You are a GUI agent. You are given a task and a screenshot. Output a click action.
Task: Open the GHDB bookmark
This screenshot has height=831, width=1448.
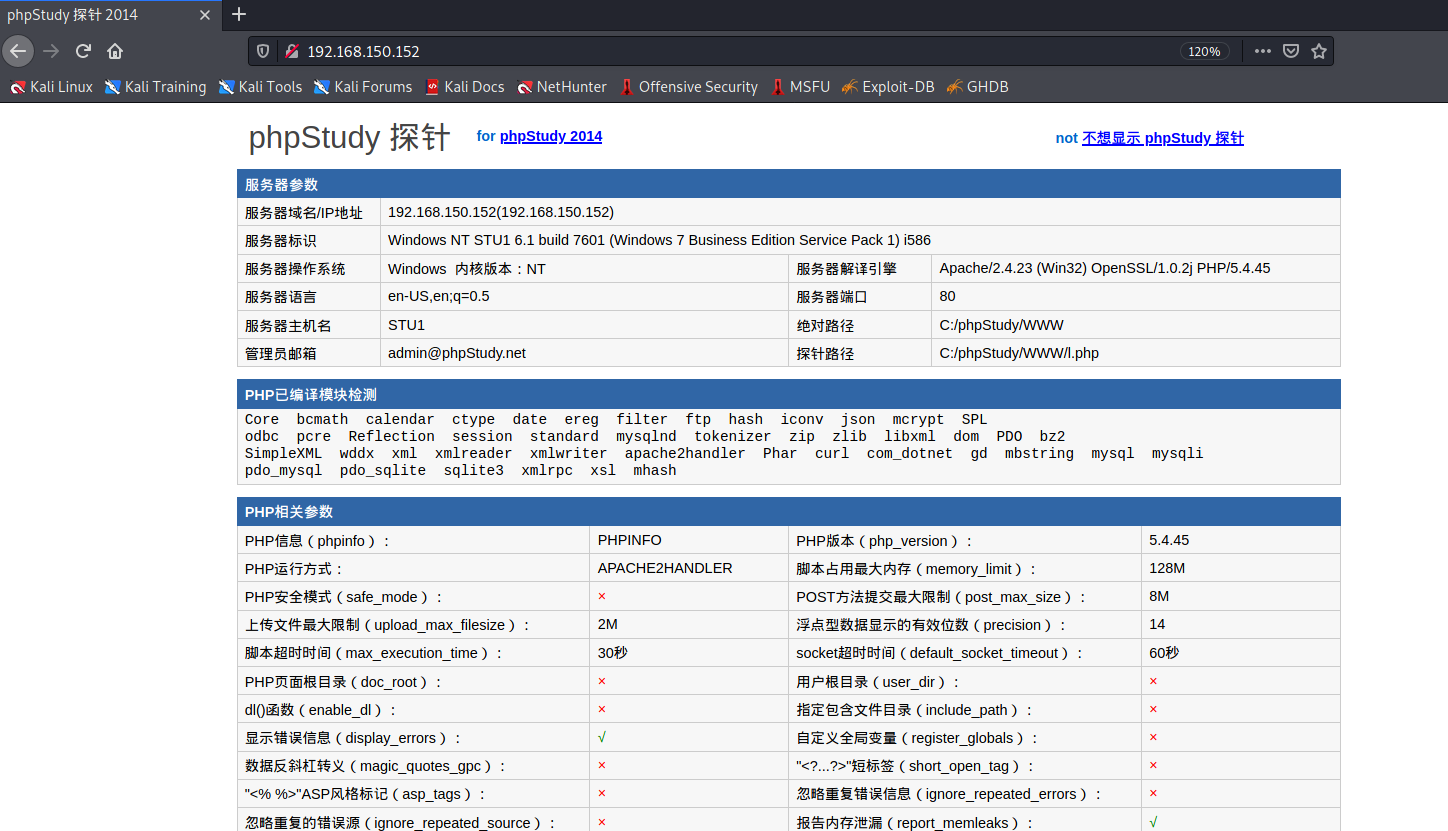(x=976, y=87)
